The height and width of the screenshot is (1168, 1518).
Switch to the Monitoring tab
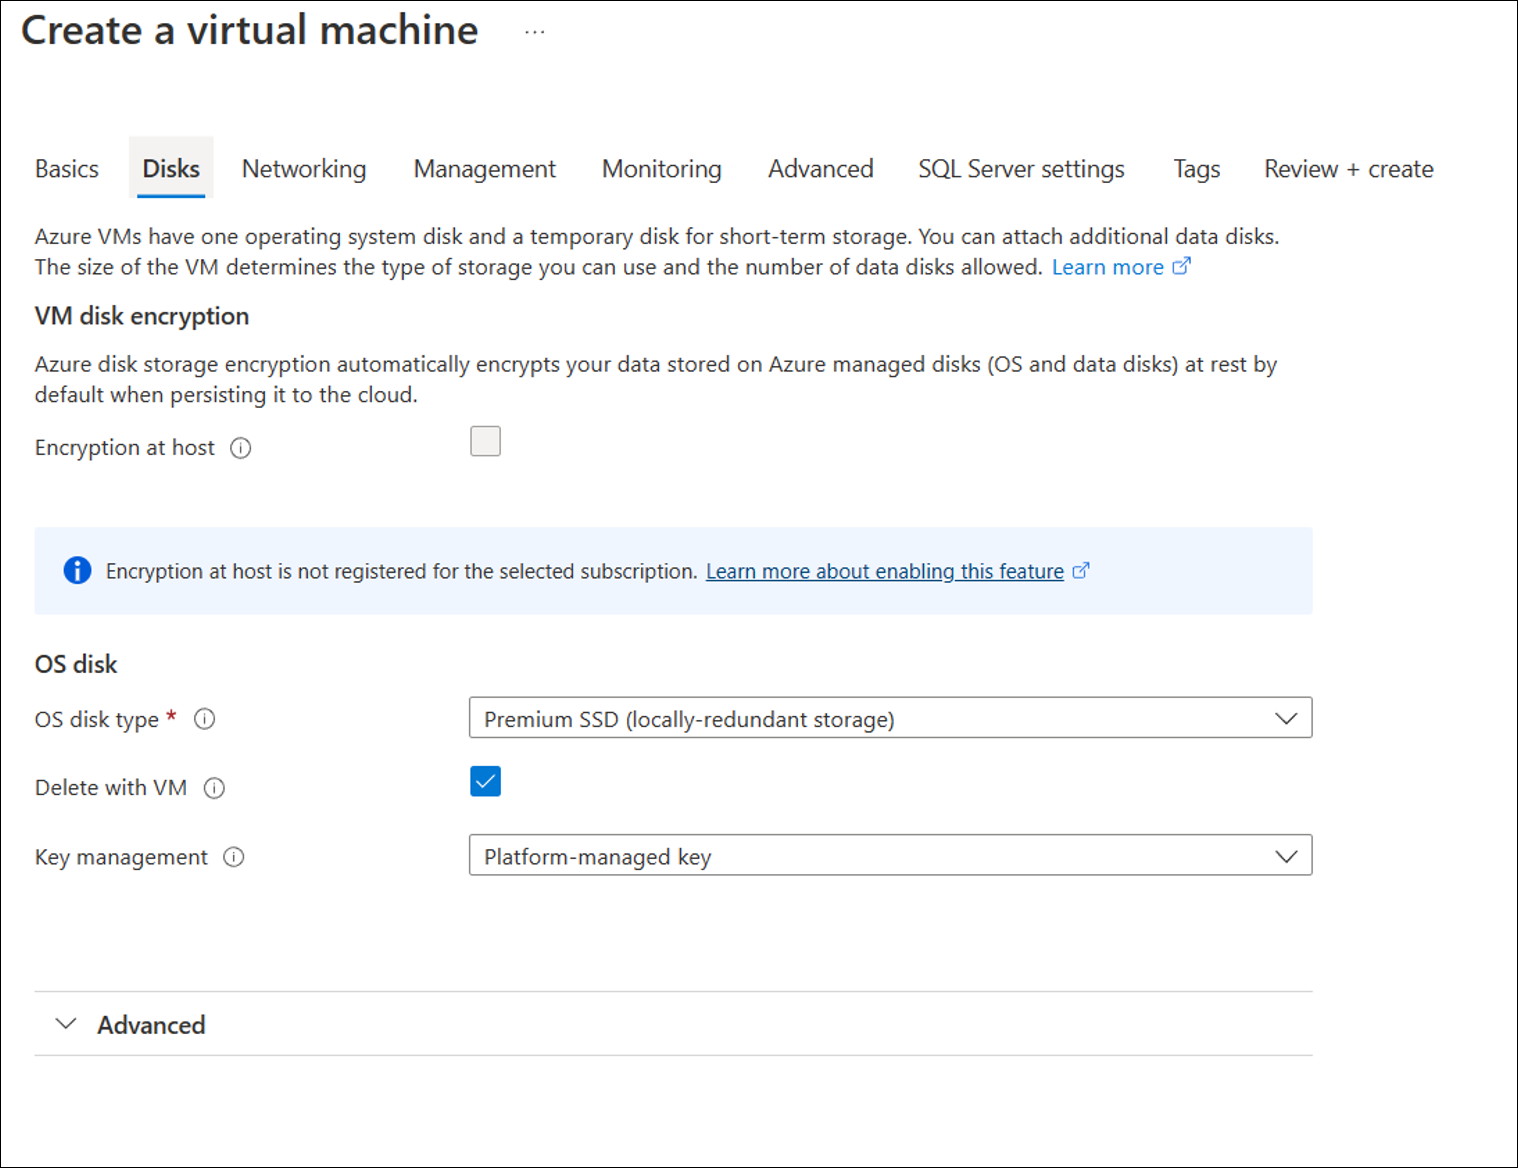[x=662, y=169]
